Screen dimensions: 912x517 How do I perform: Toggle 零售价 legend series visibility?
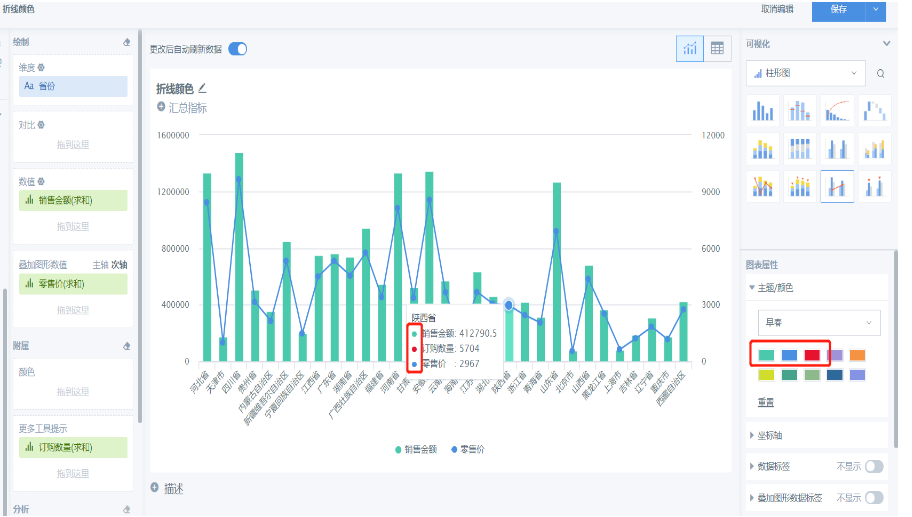tap(468, 449)
